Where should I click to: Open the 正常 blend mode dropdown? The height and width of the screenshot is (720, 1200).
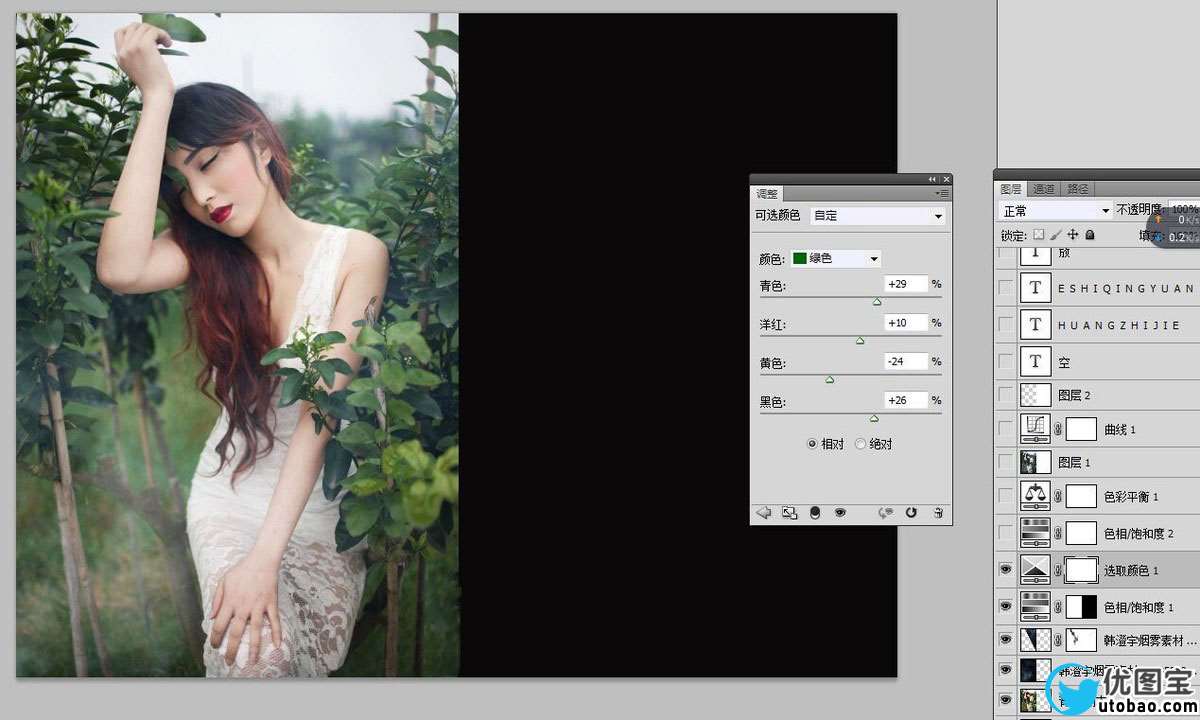coord(1055,211)
